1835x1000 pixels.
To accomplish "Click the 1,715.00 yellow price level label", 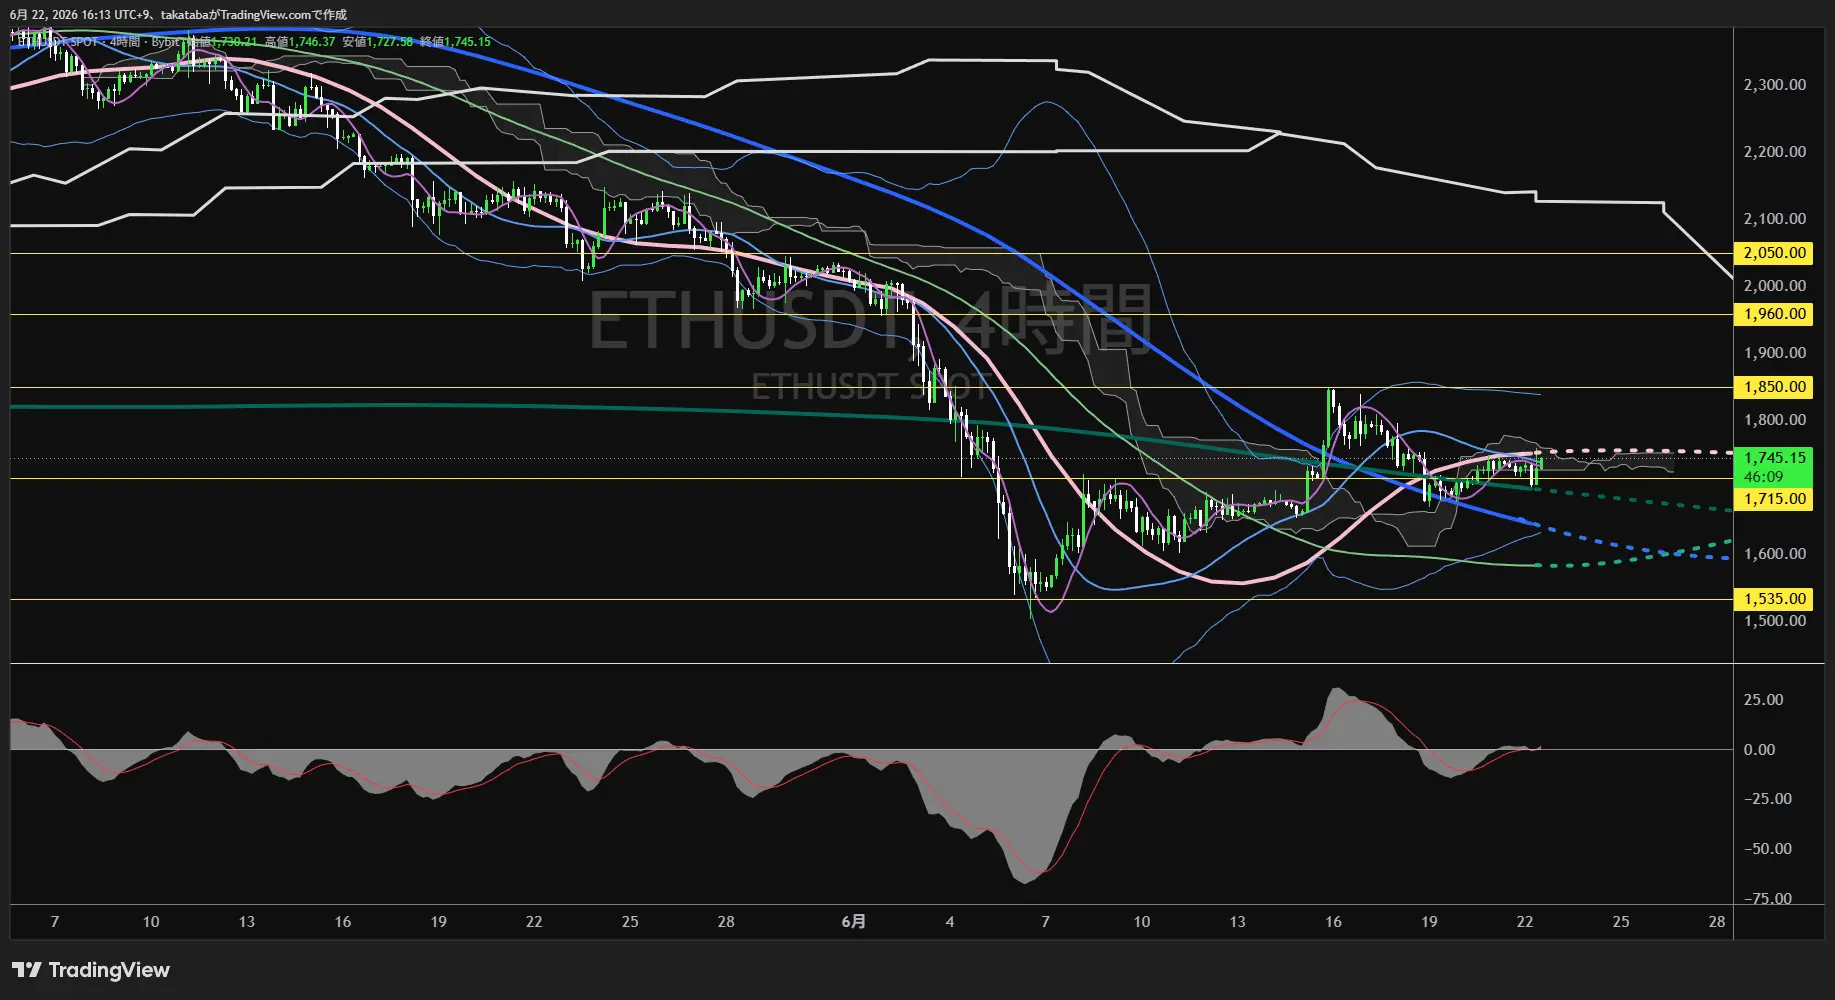I will click(x=1774, y=499).
